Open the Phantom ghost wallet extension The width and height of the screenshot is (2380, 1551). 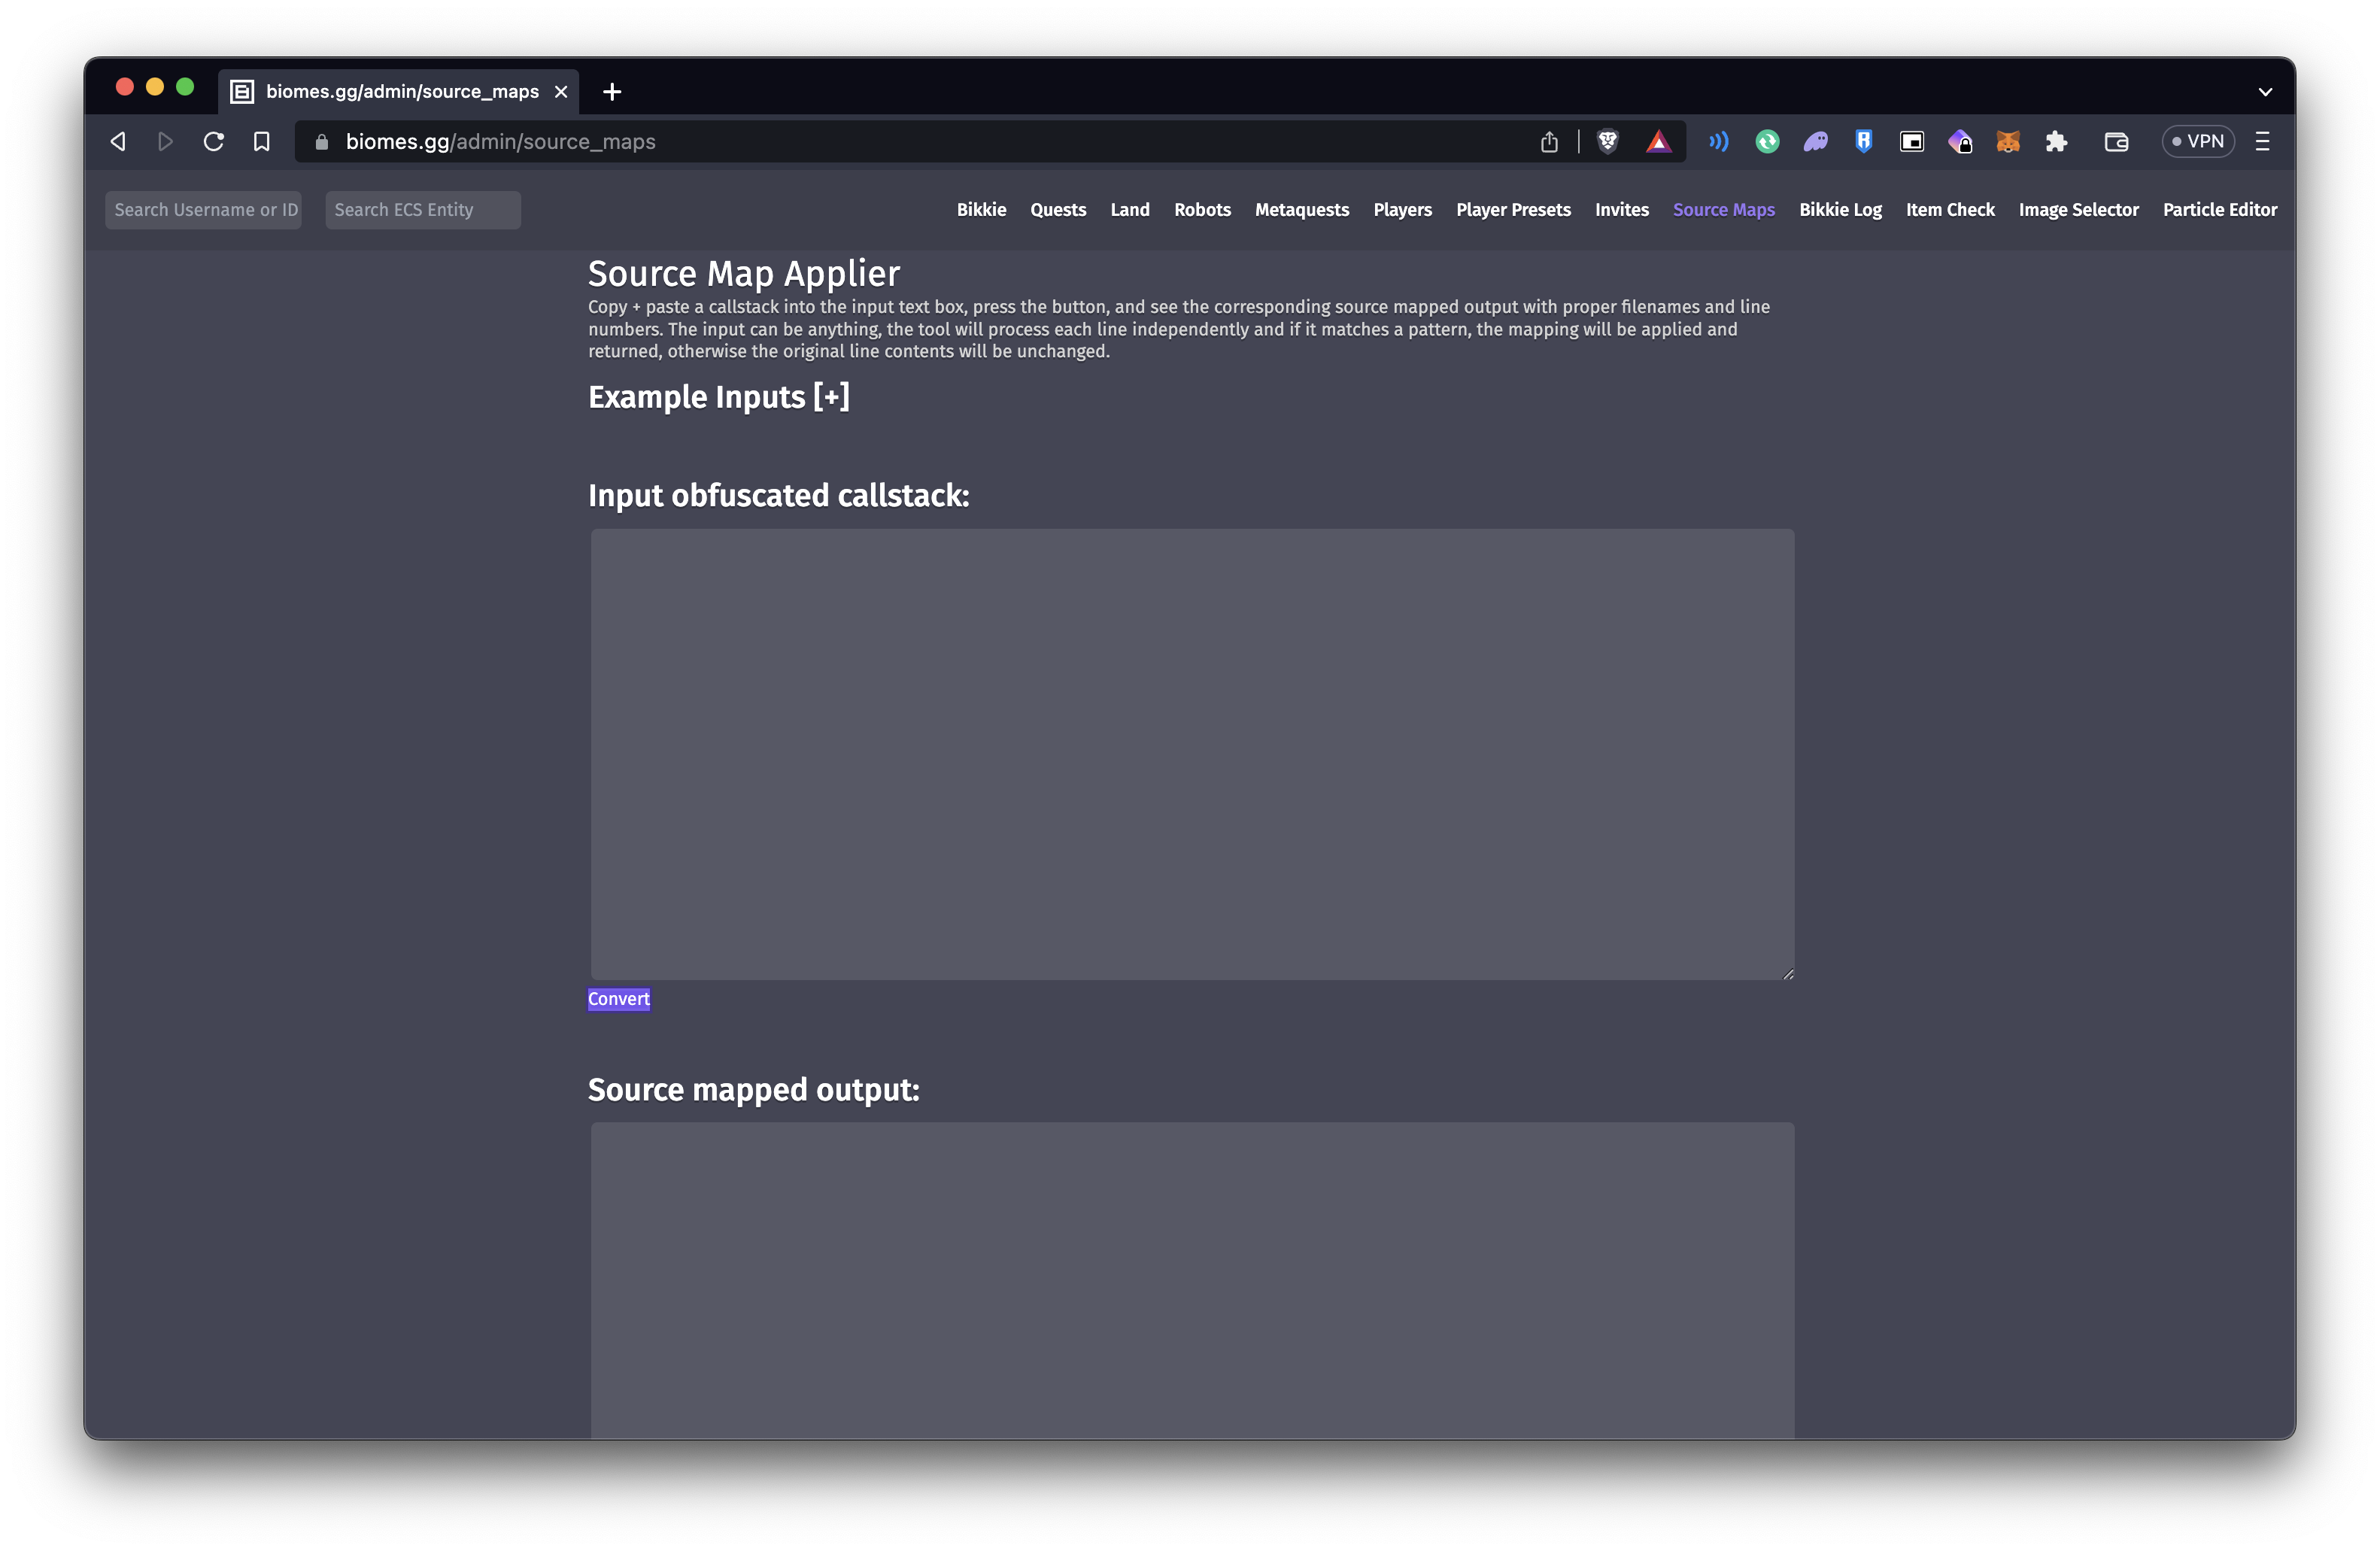(x=1815, y=142)
